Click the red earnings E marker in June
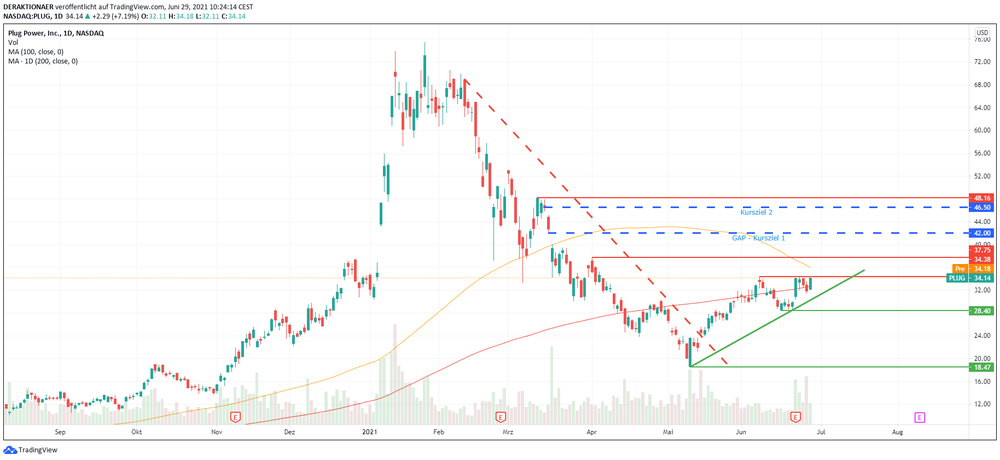1000x460 pixels. tap(795, 417)
